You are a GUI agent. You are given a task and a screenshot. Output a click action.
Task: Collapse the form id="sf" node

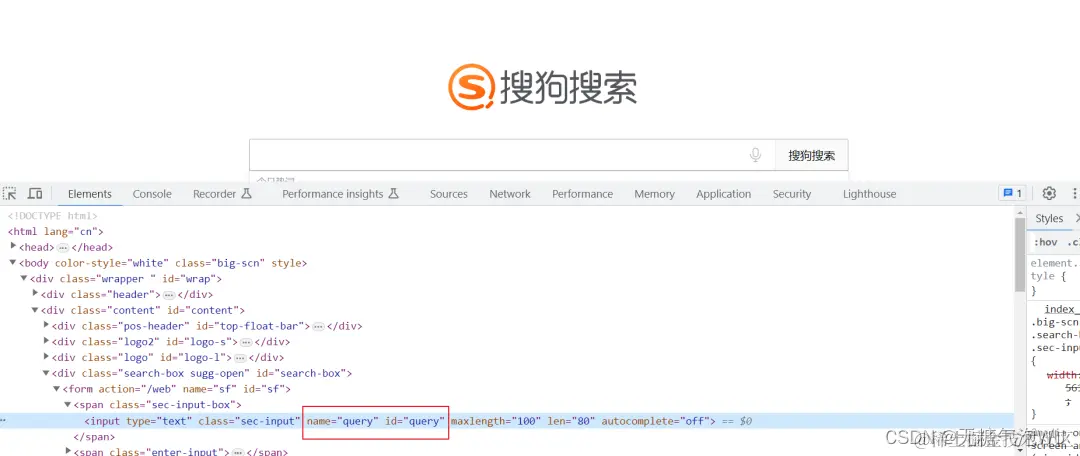pos(57,388)
